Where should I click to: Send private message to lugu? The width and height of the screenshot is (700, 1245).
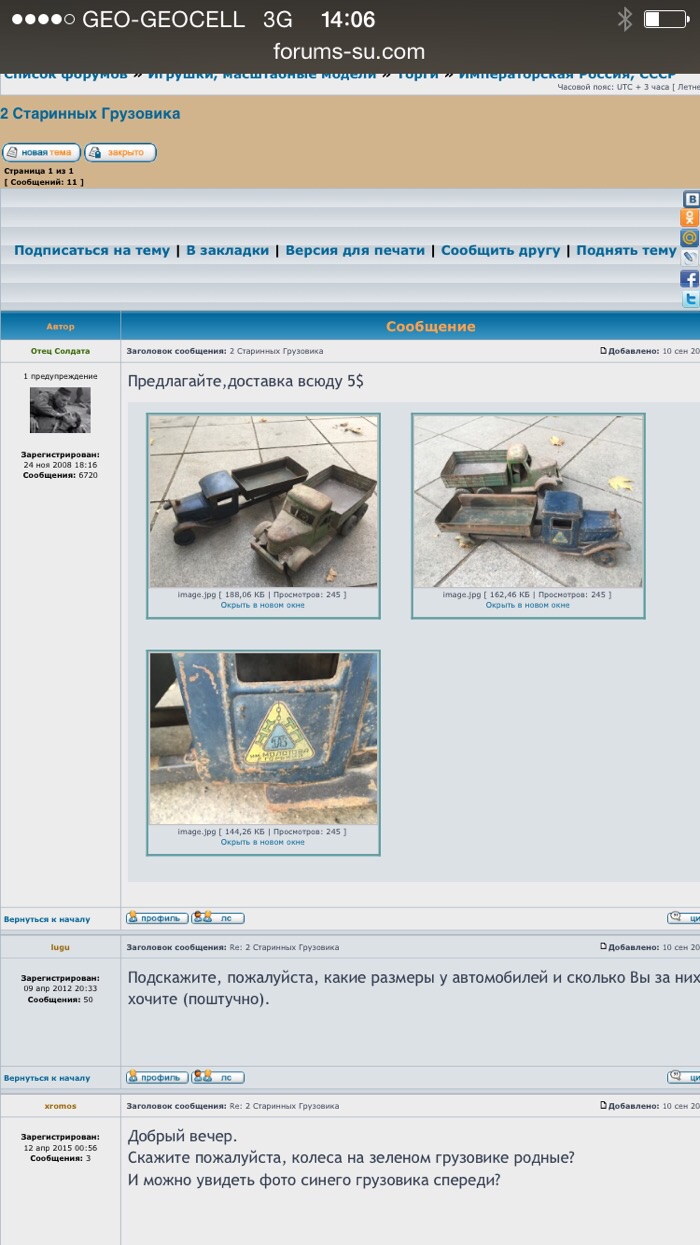click(x=218, y=1077)
